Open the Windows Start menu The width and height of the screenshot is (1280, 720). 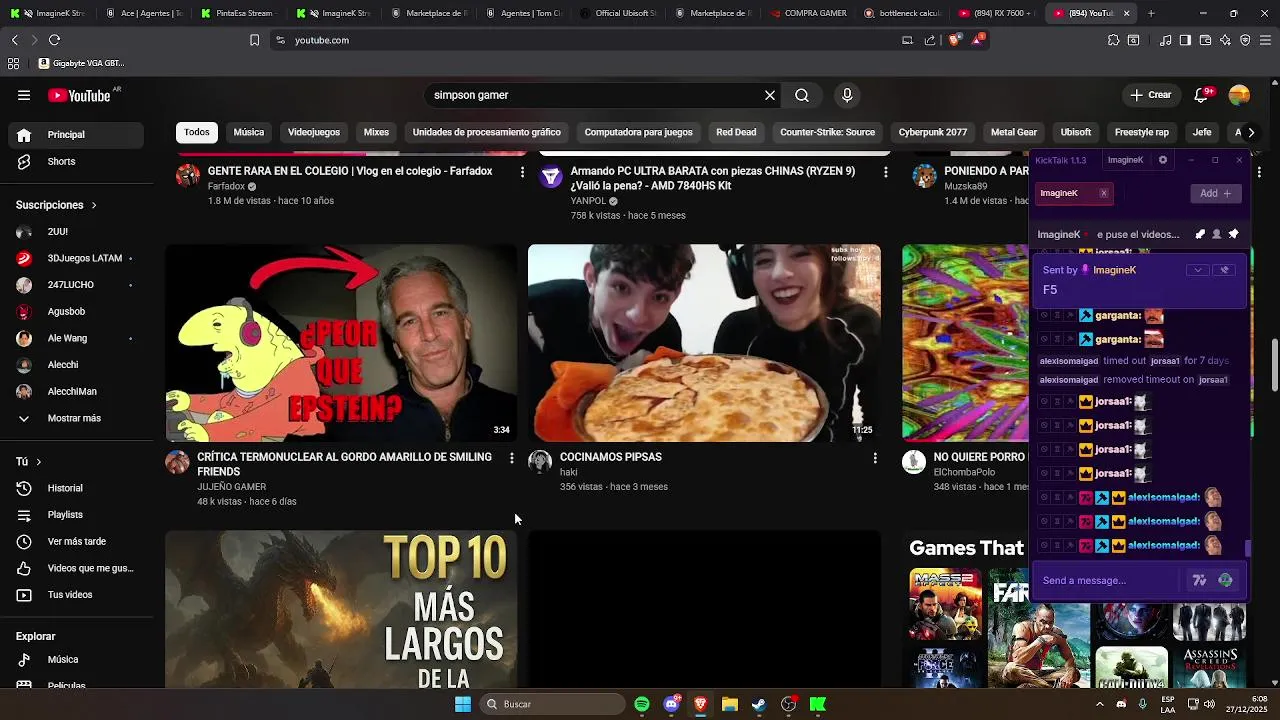click(x=463, y=704)
